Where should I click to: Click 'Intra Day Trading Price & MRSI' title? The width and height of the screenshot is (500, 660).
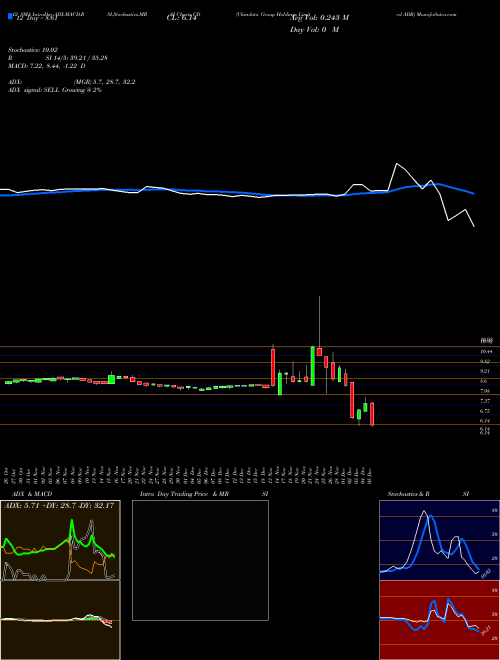(204, 494)
